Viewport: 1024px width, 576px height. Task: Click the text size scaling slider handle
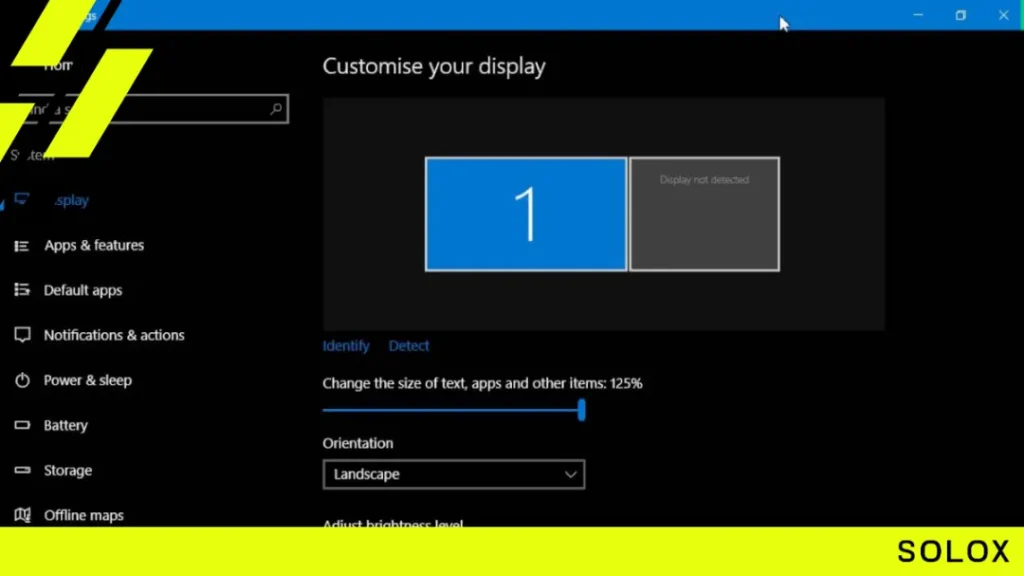[x=581, y=410]
